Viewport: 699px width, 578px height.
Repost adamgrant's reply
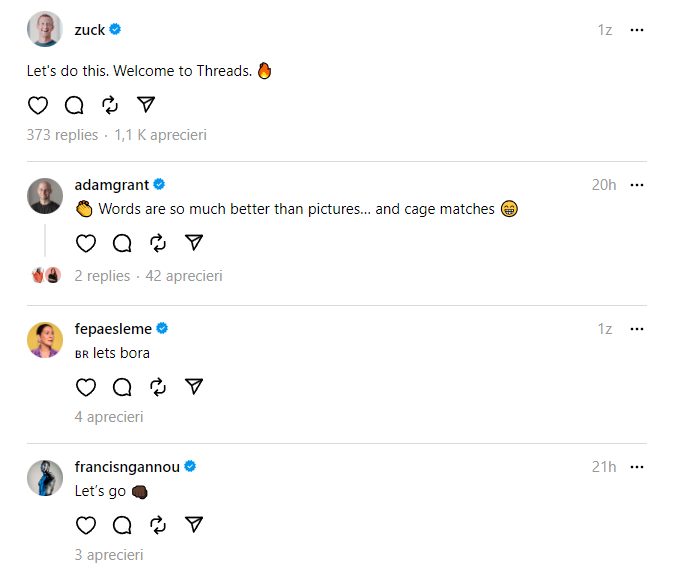click(158, 243)
